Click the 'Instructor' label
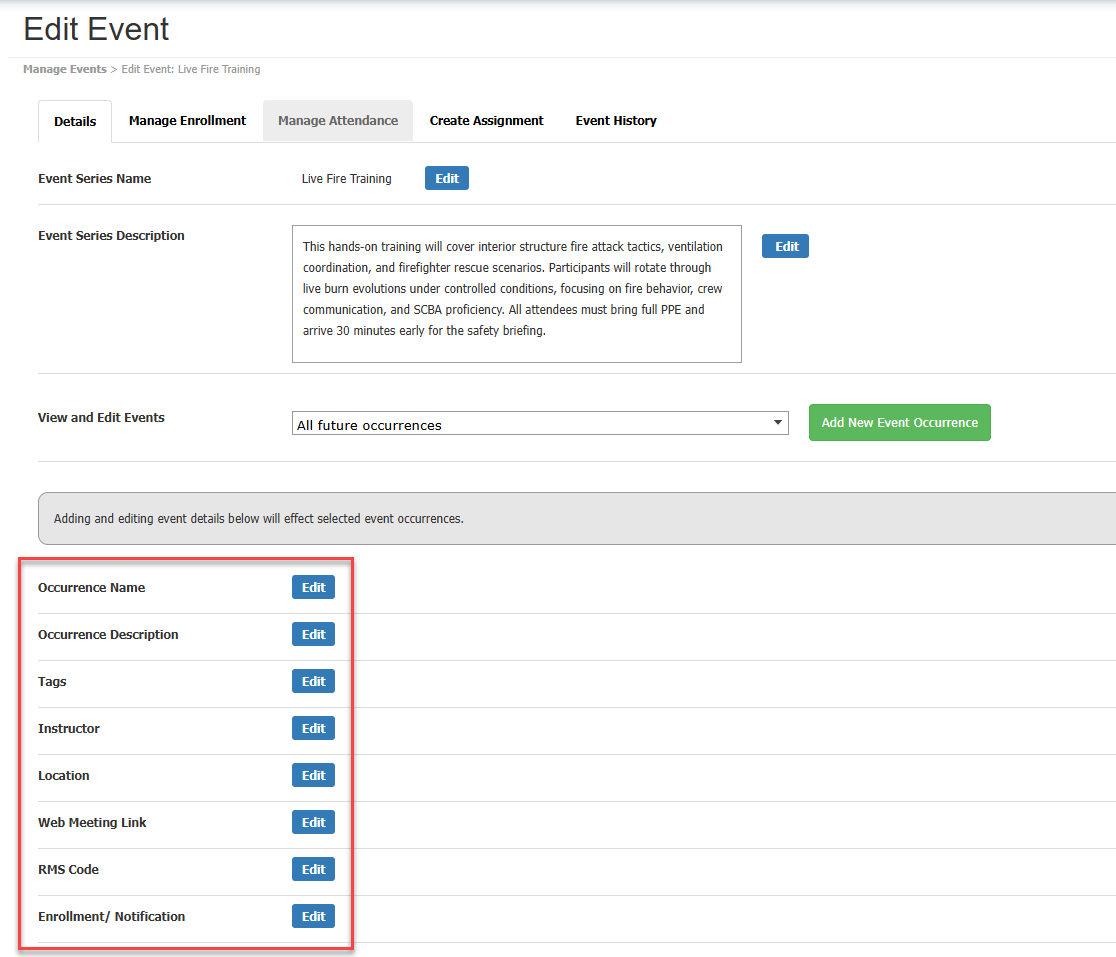The height and width of the screenshot is (957, 1116). point(69,729)
